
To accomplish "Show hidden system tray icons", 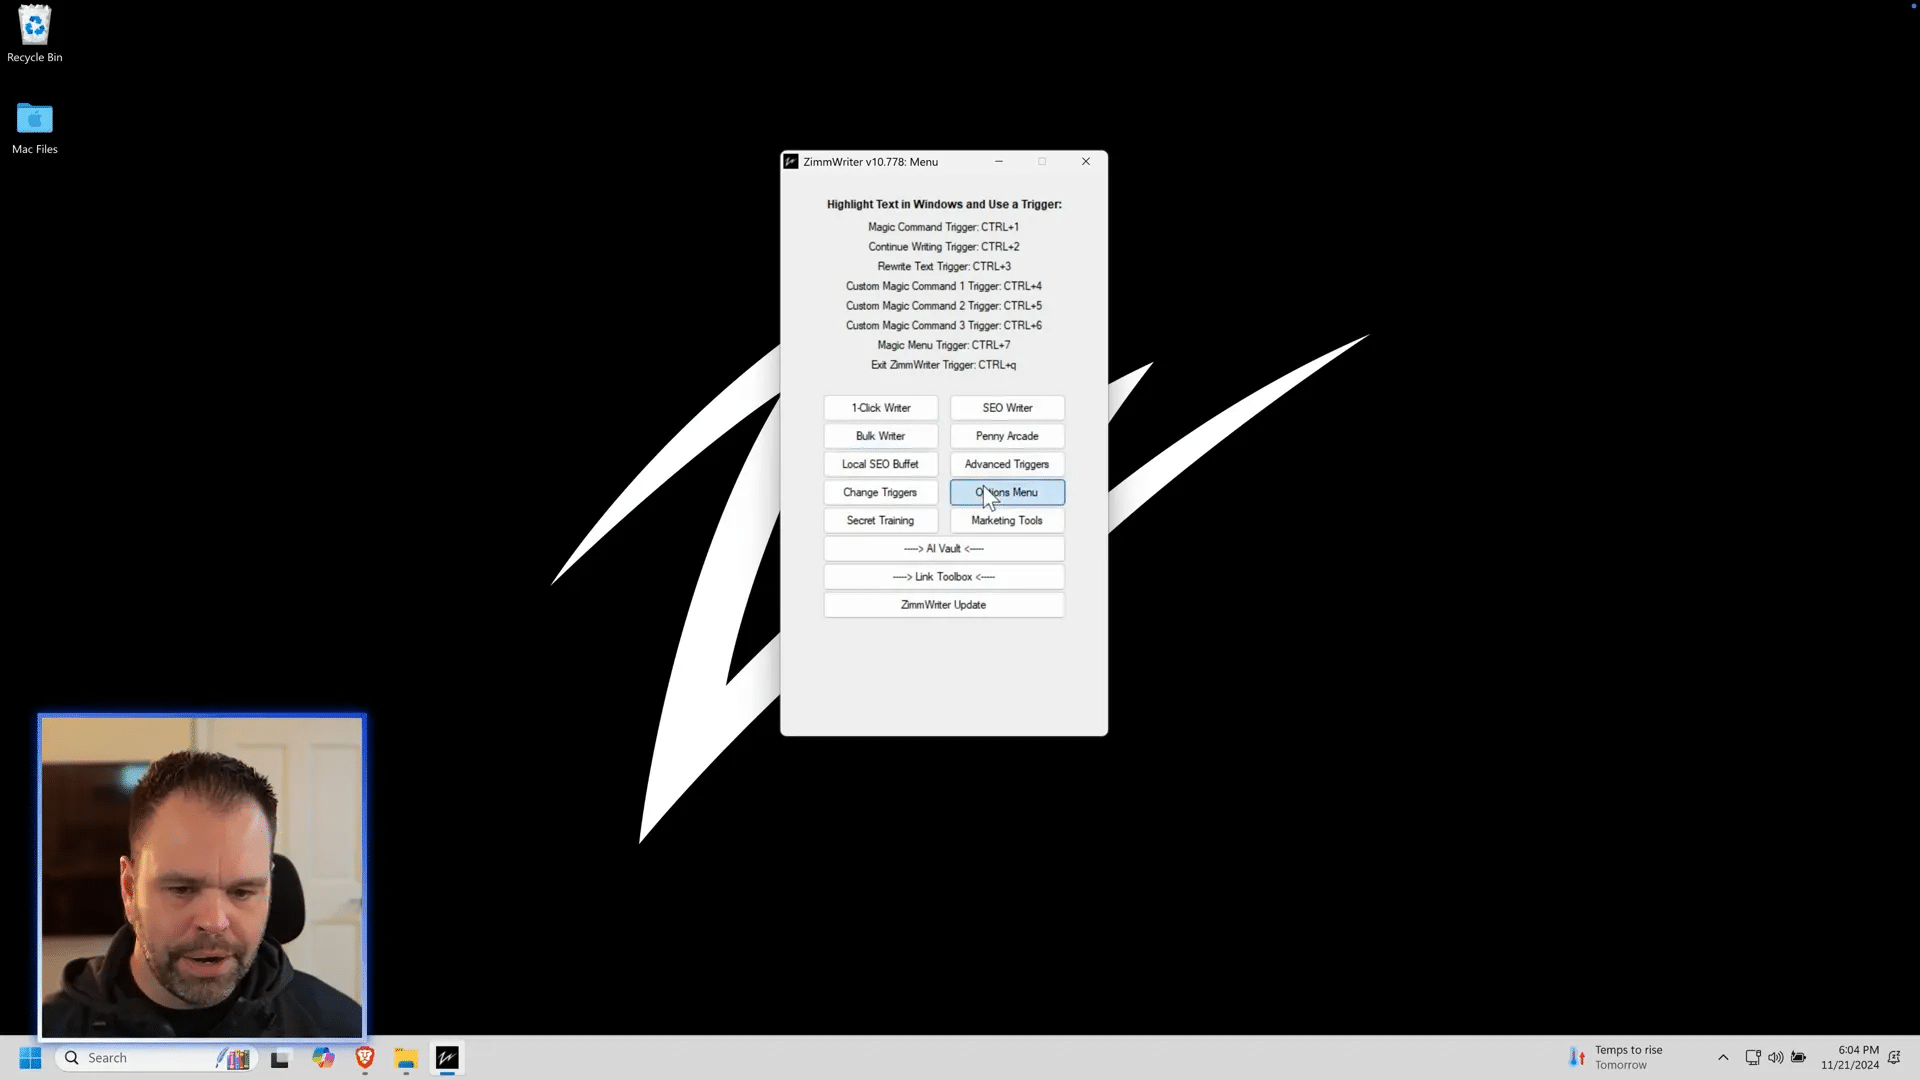I will [1723, 1057].
